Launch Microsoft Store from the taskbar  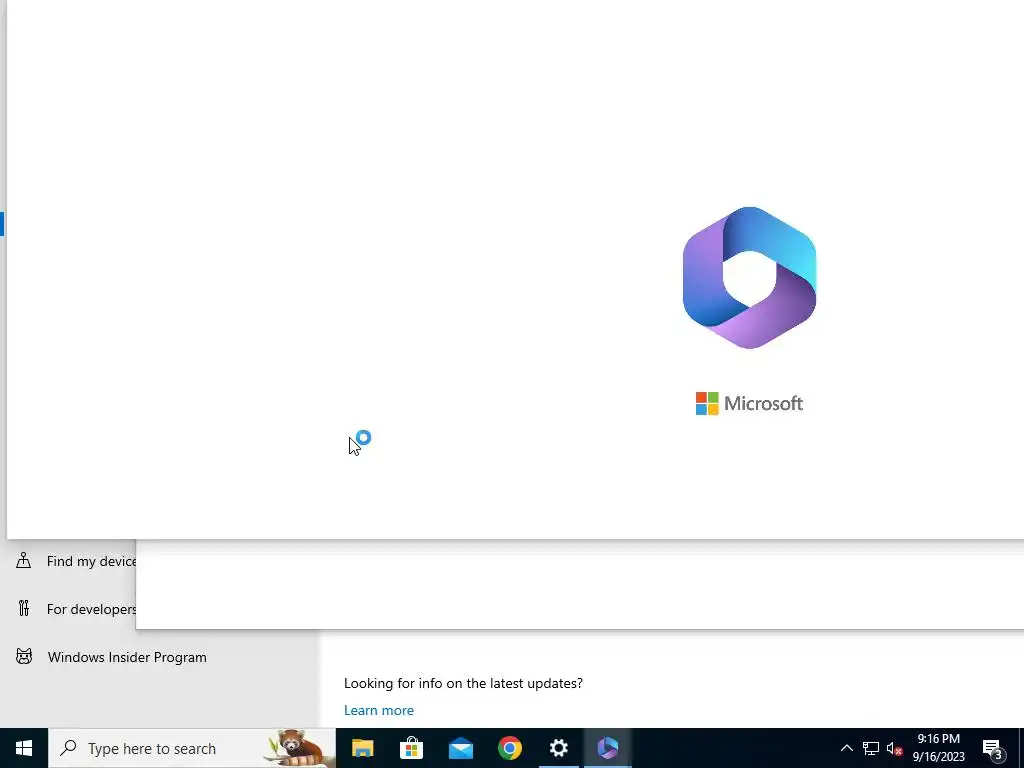pyautogui.click(x=411, y=748)
